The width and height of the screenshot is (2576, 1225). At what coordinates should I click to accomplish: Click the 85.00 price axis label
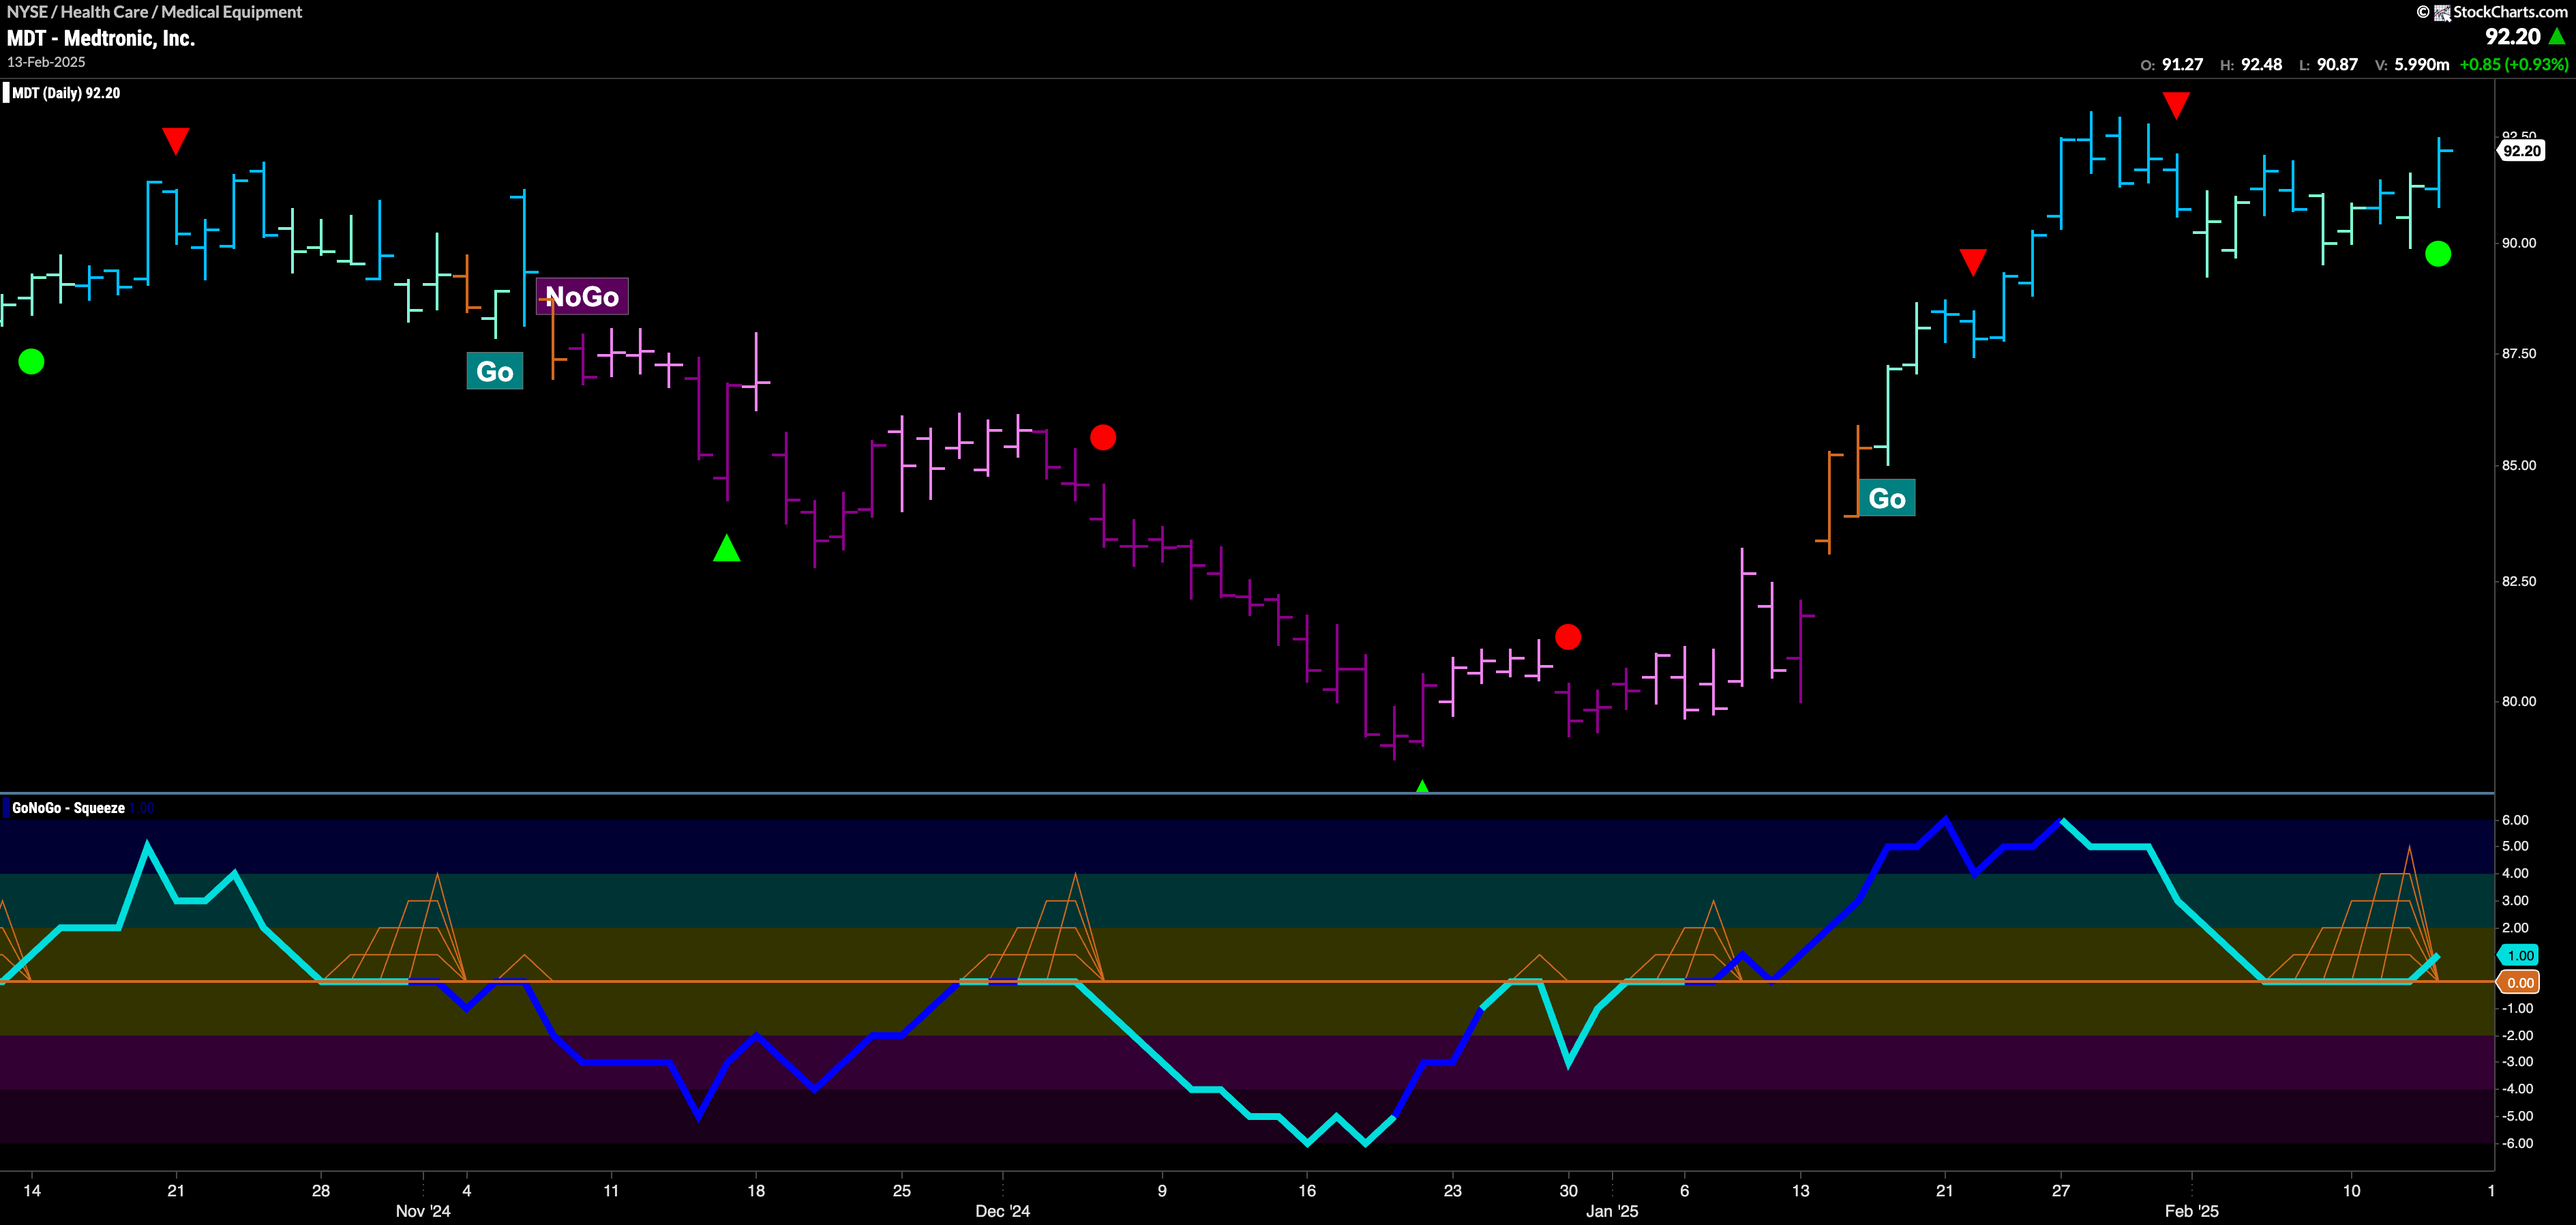(2519, 465)
